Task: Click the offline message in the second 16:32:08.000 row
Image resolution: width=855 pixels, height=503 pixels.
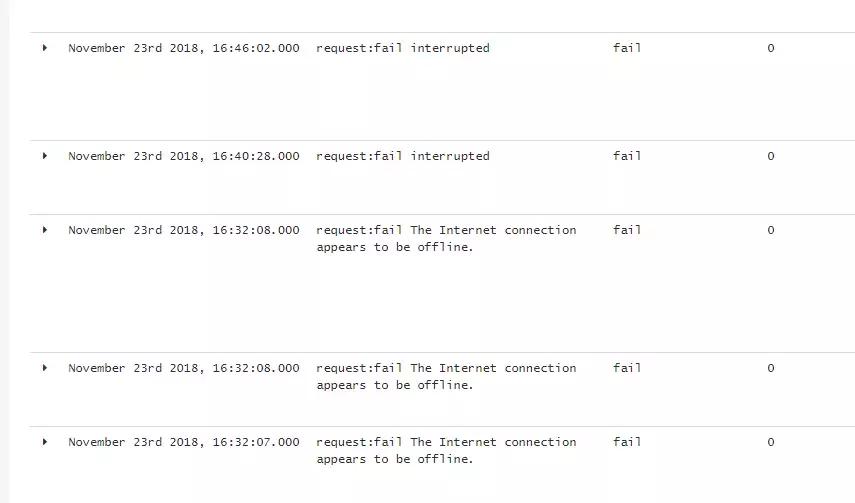Action: 446,377
